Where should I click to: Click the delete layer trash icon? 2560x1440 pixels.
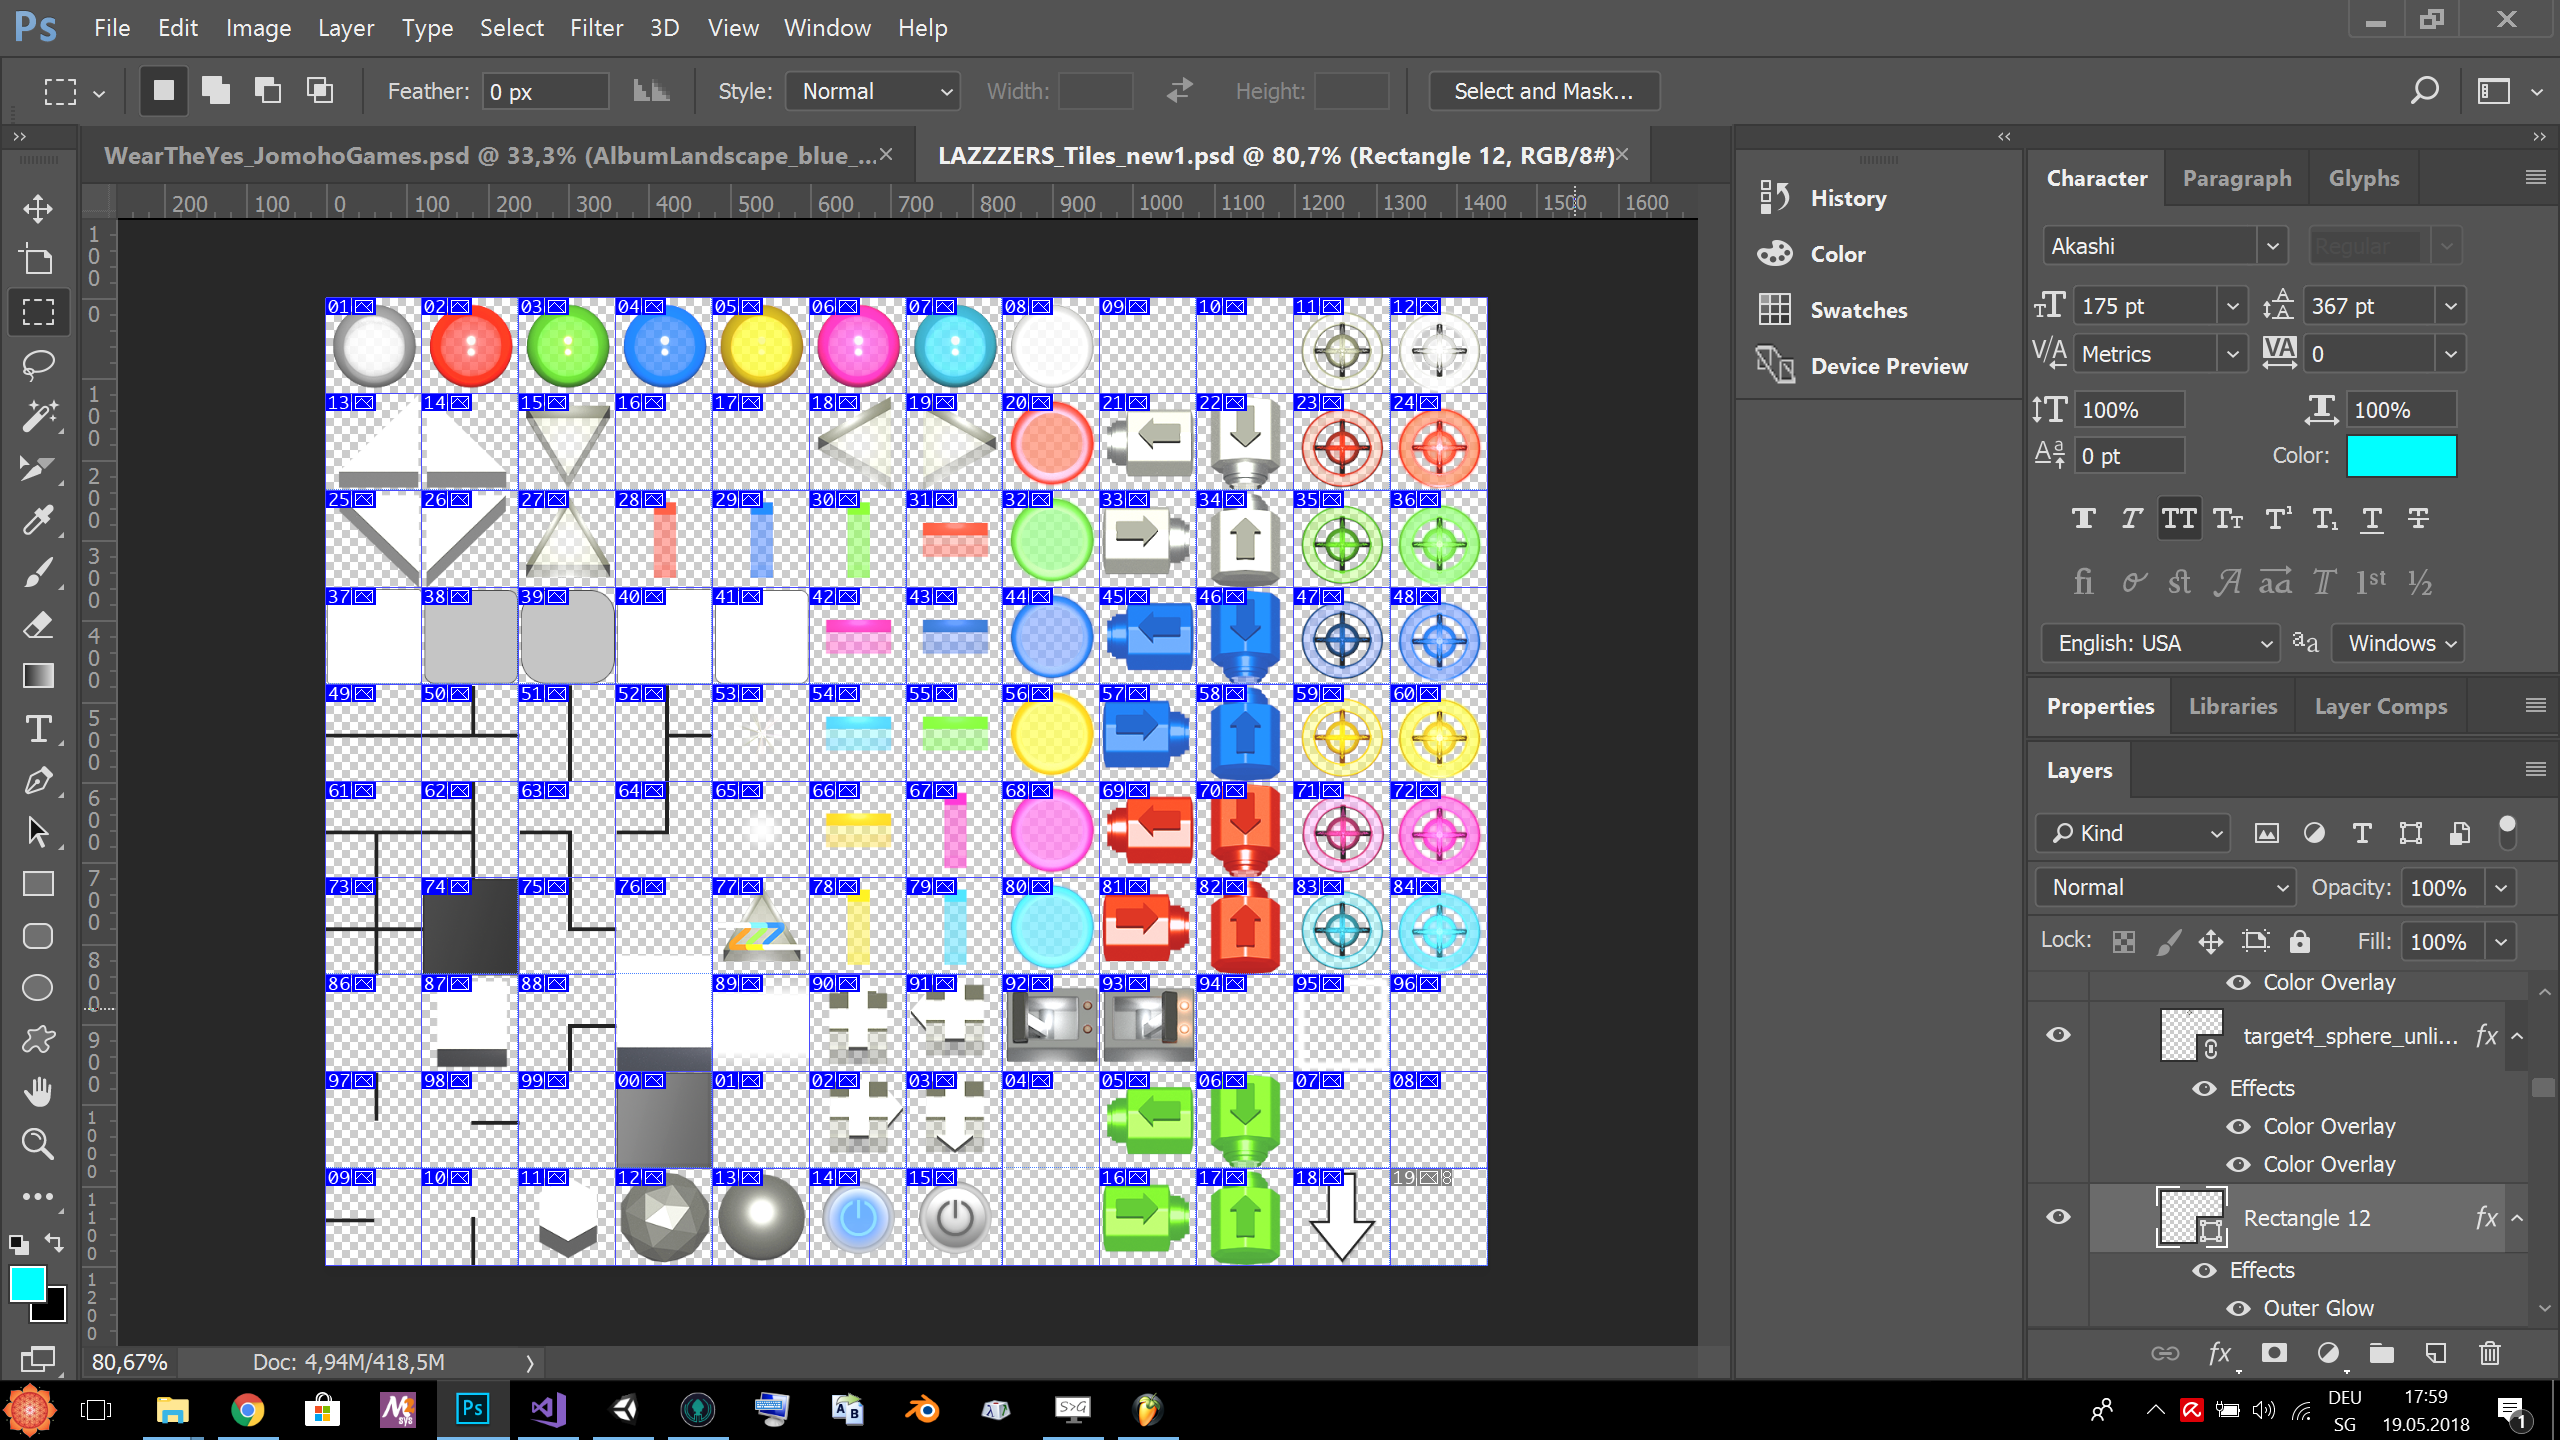click(x=2490, y=1353)
